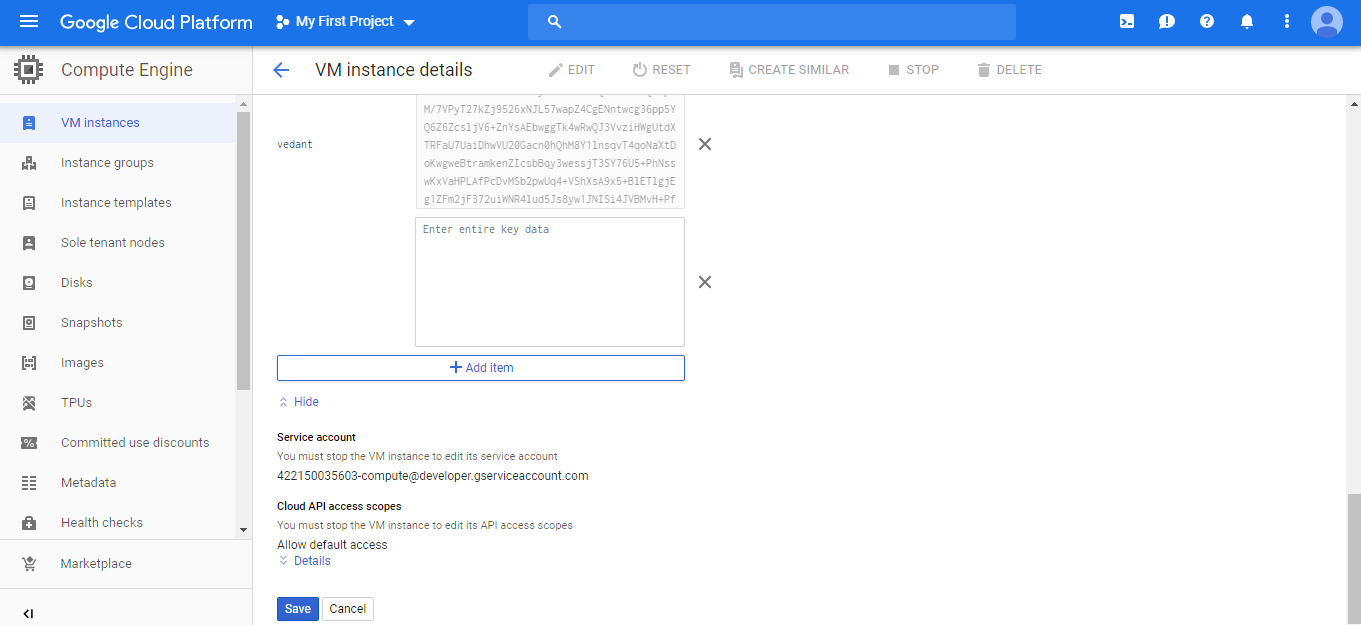Collapse SSH keys with Hide link
This screenshot has height=625, width=1361.
tap(299, 402)
